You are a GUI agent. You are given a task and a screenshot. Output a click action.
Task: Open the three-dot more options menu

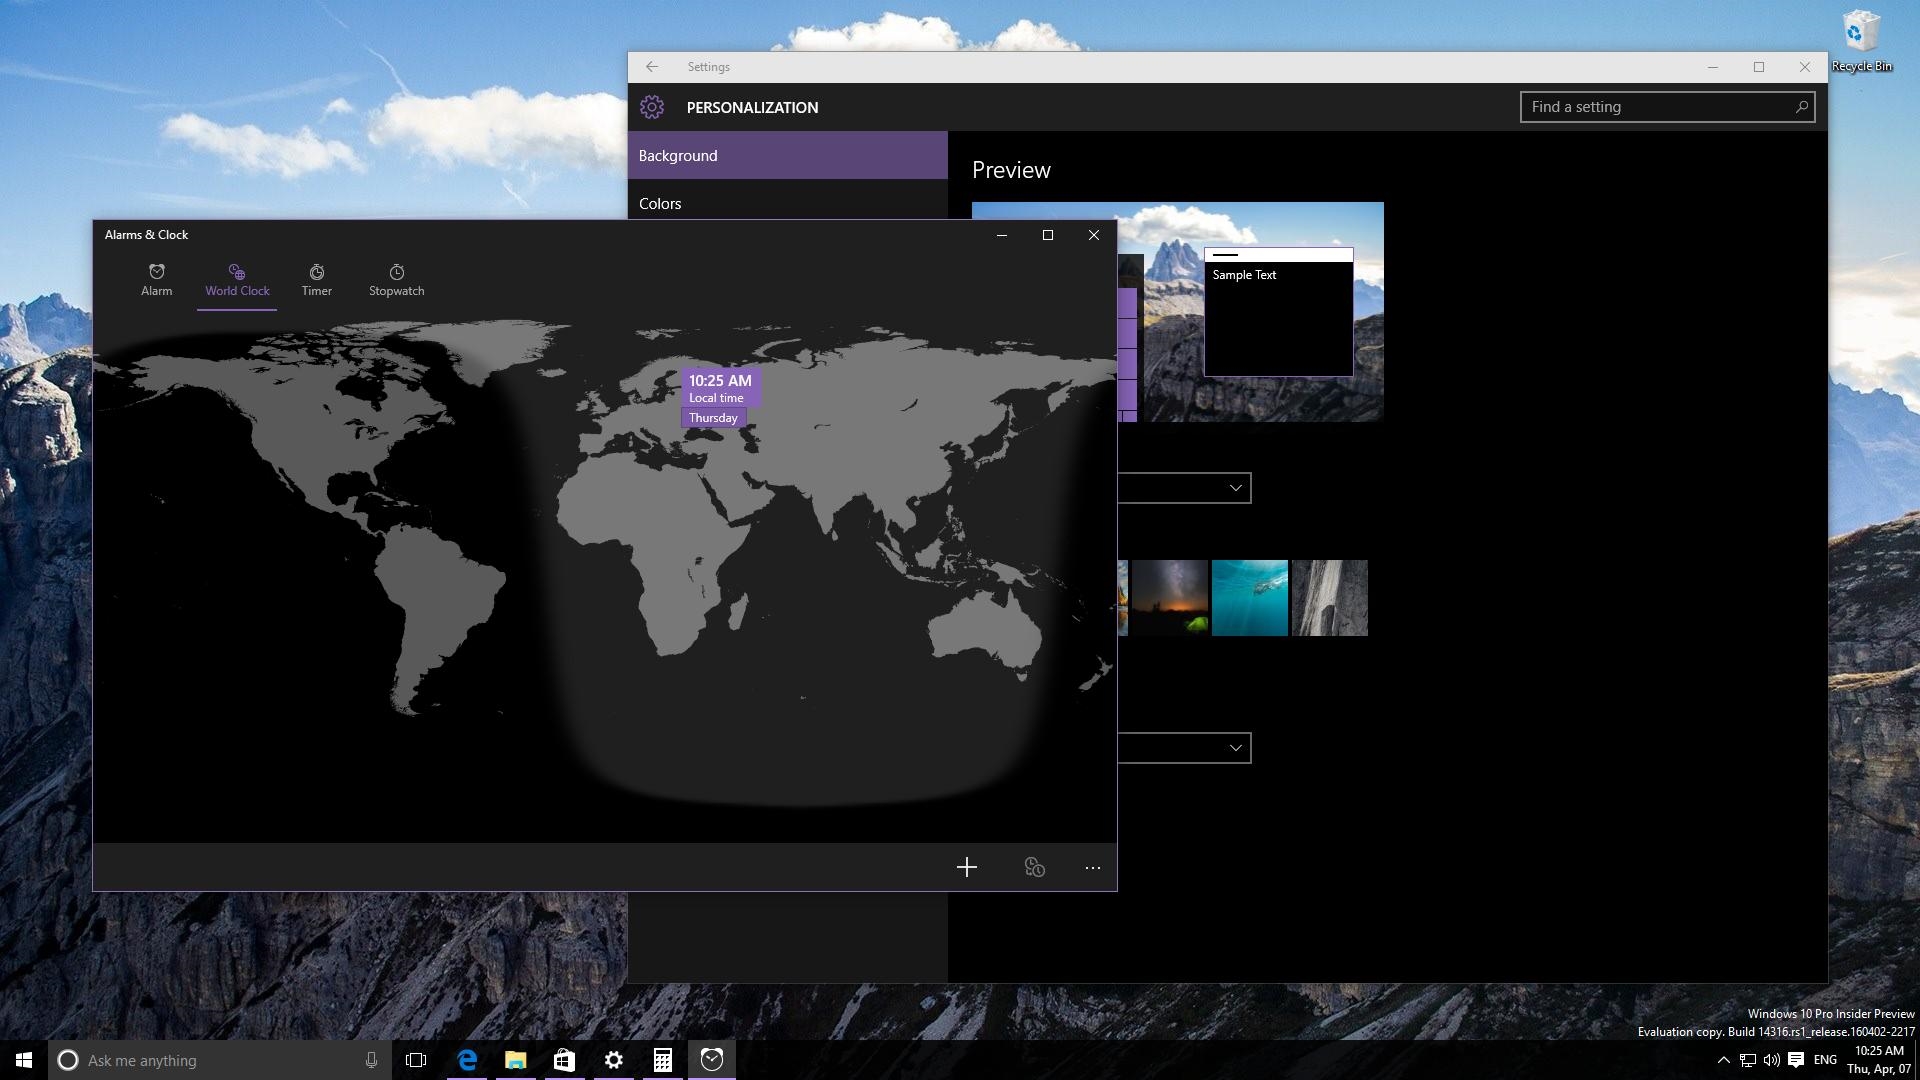[1092, 867]
